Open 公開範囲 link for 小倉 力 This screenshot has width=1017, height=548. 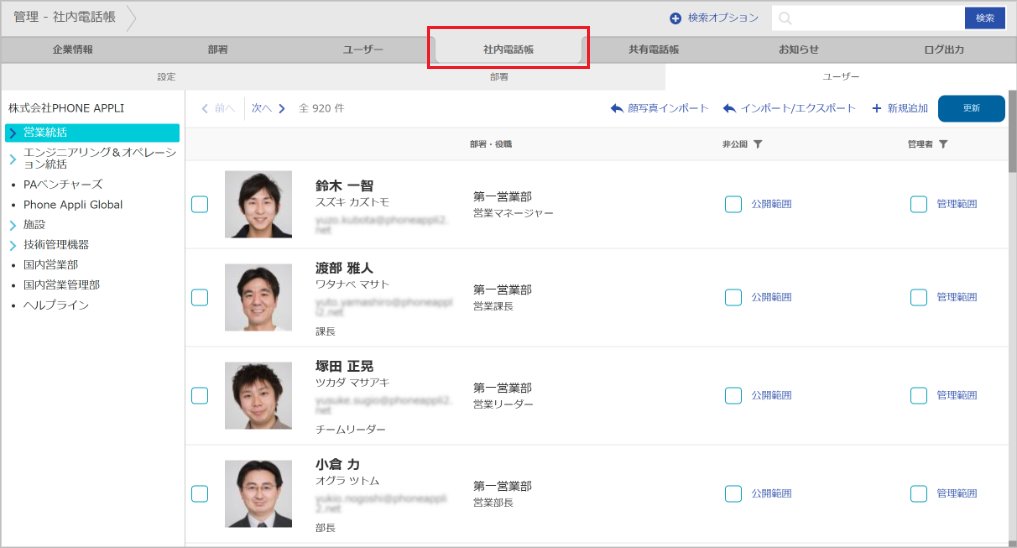tap(771, 493)
